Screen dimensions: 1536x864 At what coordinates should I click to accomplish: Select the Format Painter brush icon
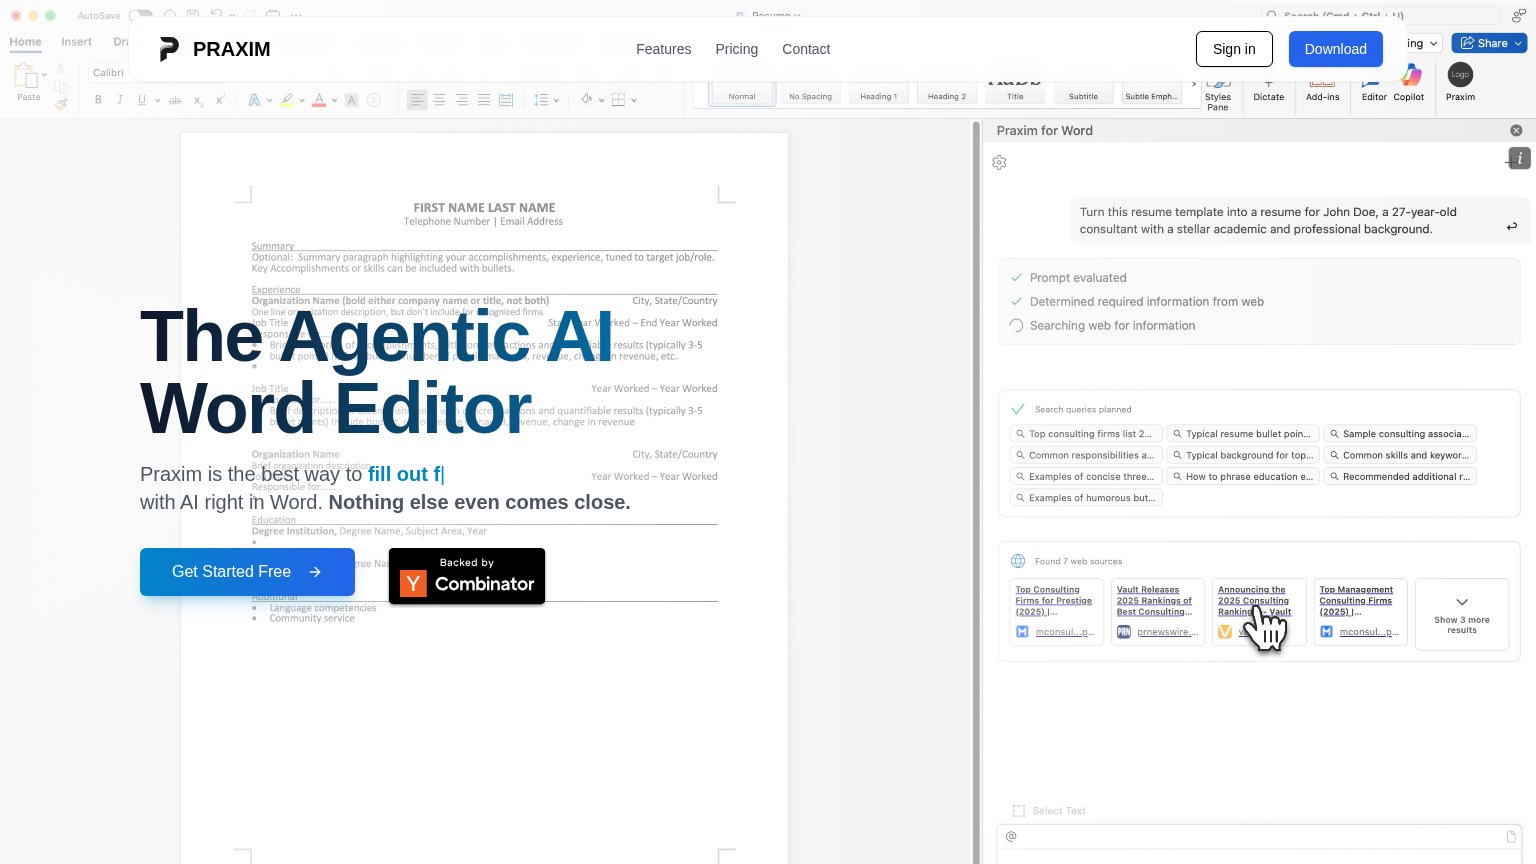point(61,103)
